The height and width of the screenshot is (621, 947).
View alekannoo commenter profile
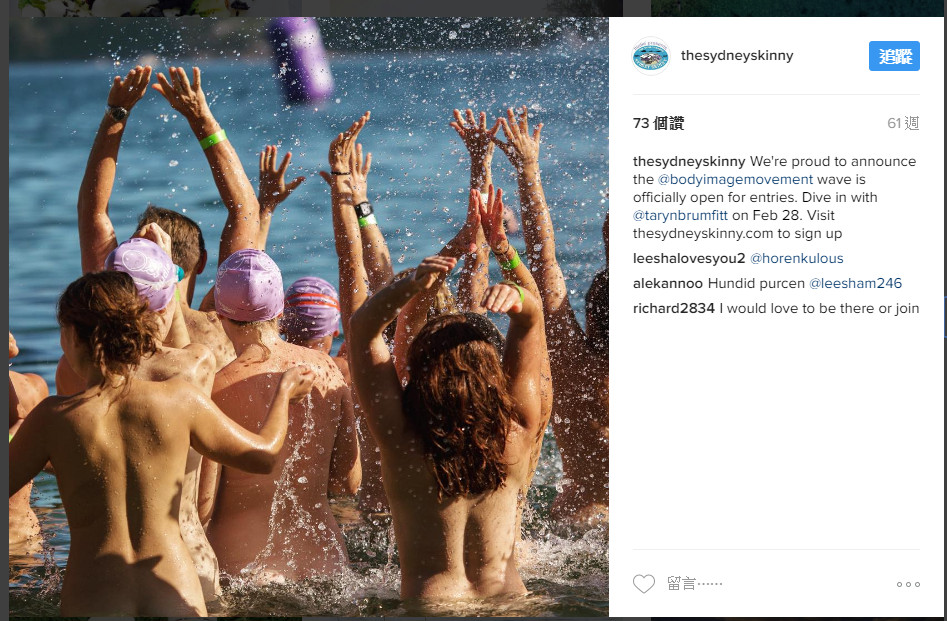click(x=668, y=283)
